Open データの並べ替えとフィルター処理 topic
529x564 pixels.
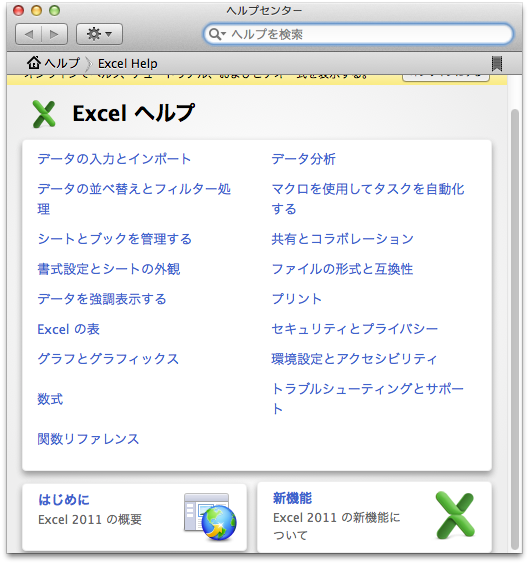coord(134,199)
